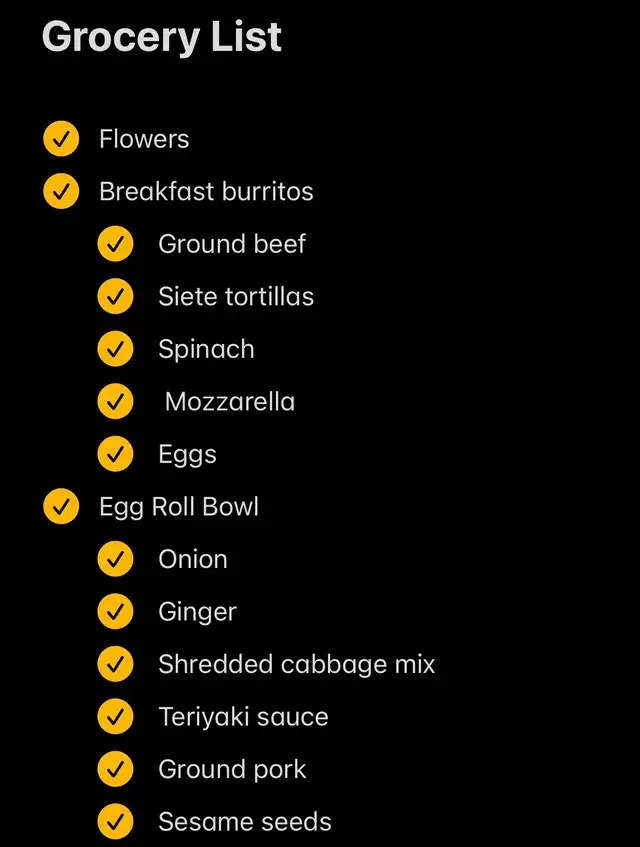The image size is (640, 847).
Task: Toggle Shredded cabbage mix checkbox
Action: tap(116, 664)
